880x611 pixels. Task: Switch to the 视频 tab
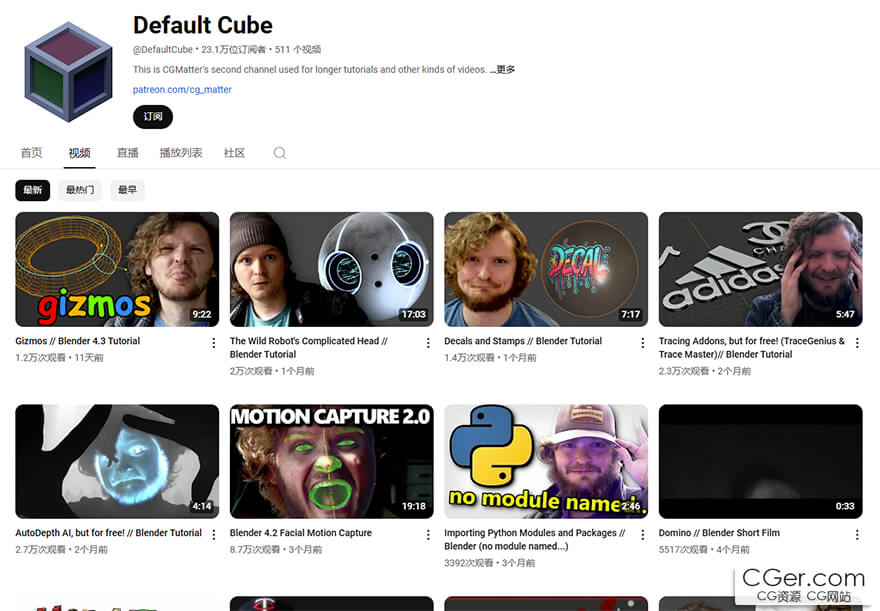80,153
